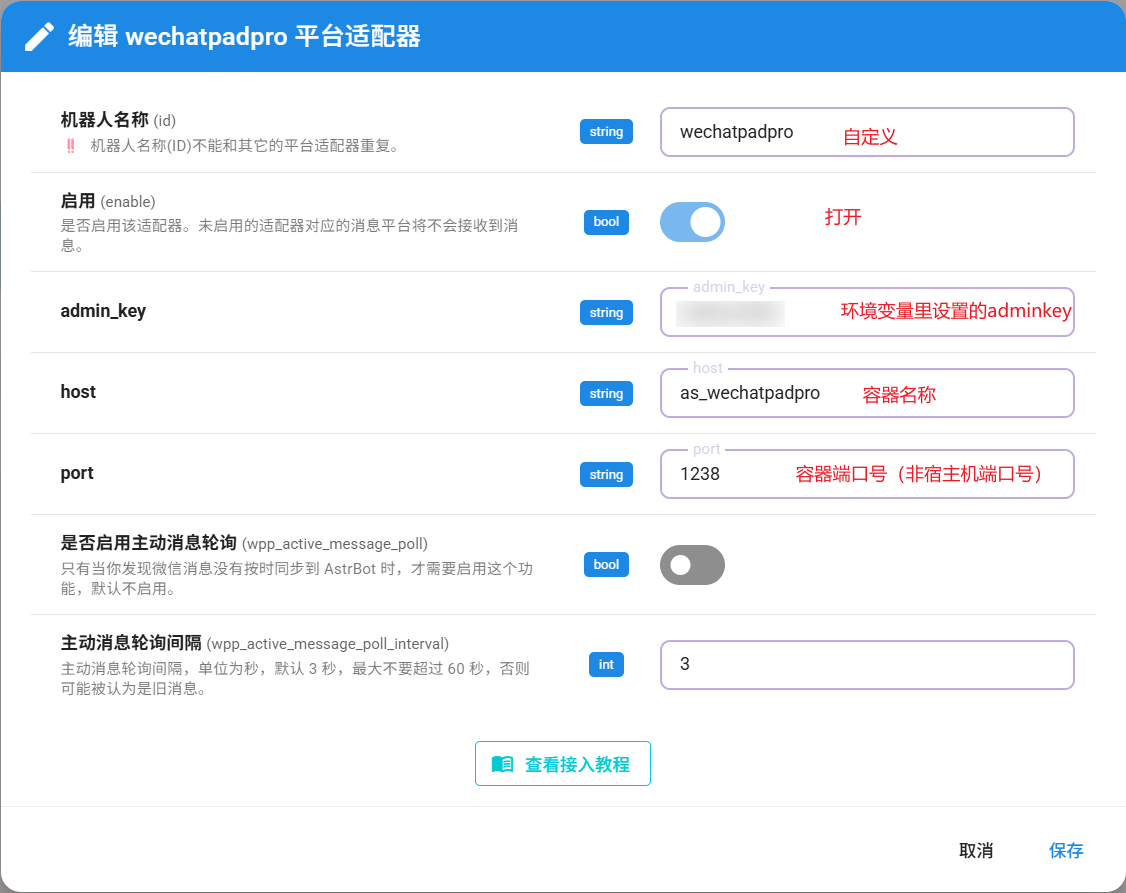Screen dimensions: 1126x893
Task: Click the 启用 (enable) label
Action: click(108, 201)
